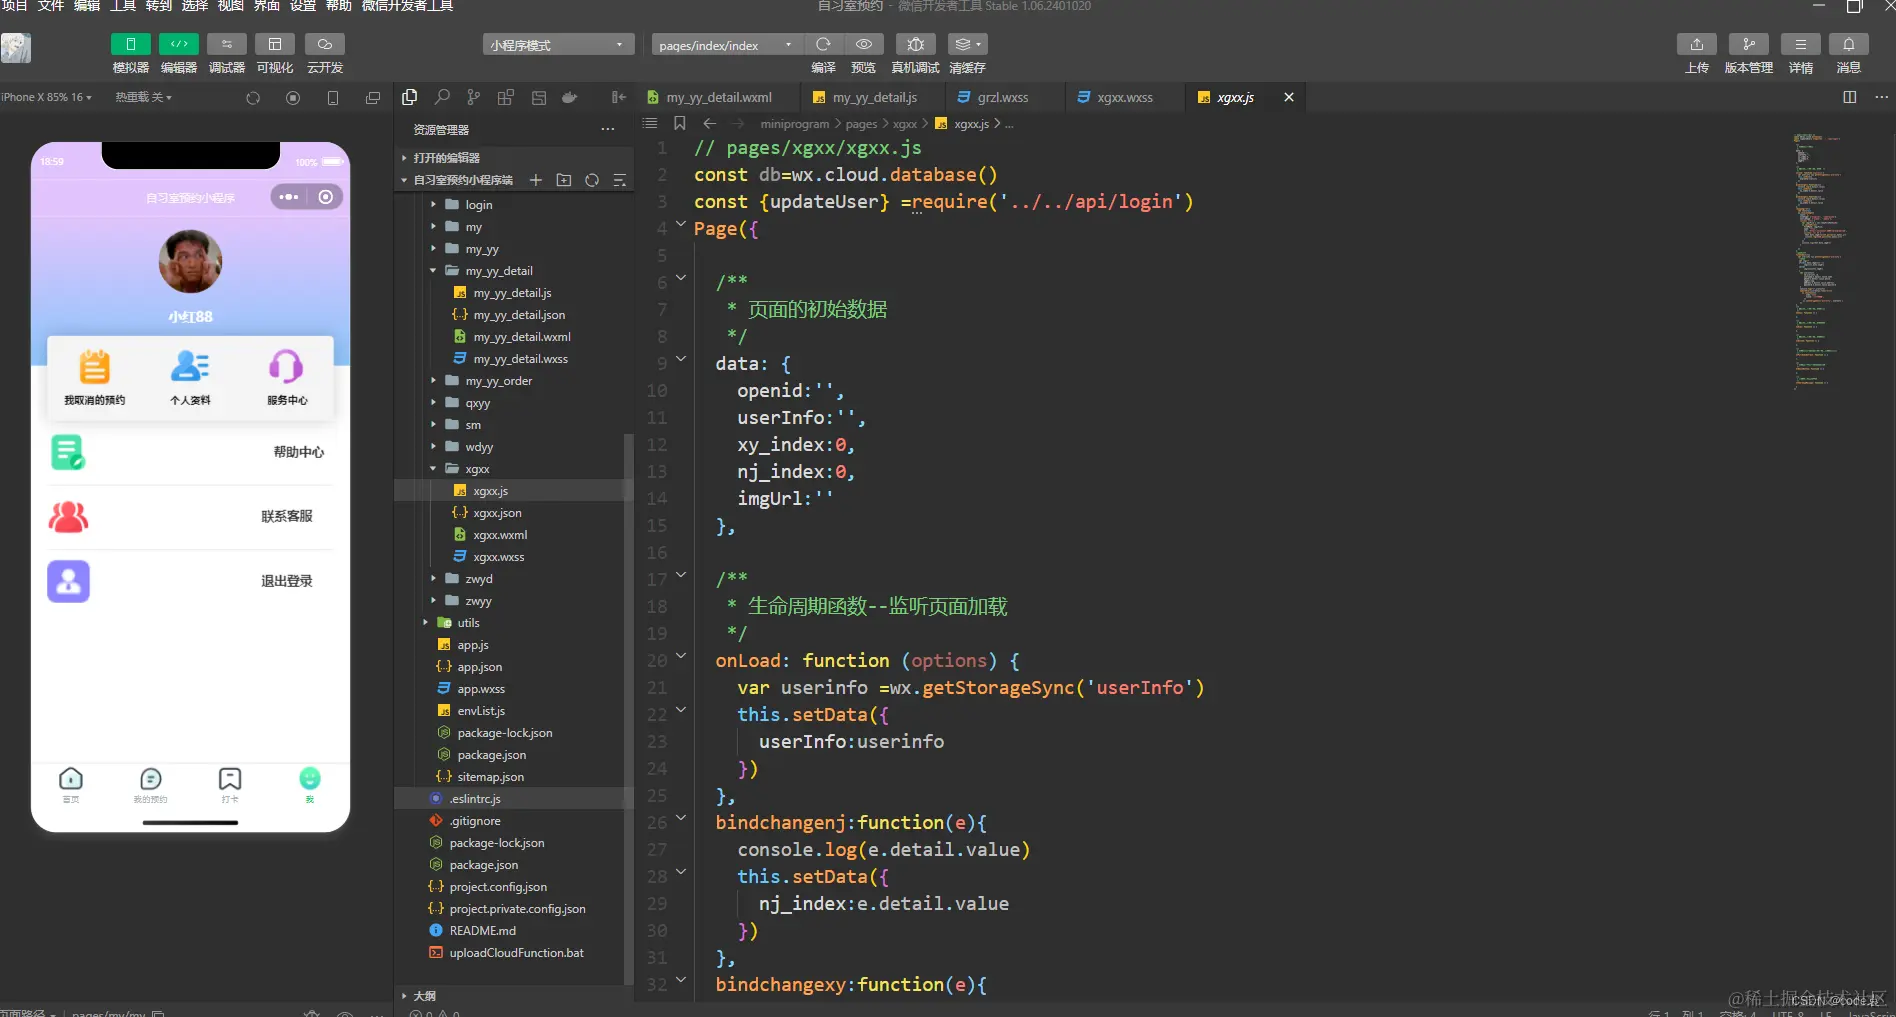Switch to grzl.wxss tab

click(1002, 97)
